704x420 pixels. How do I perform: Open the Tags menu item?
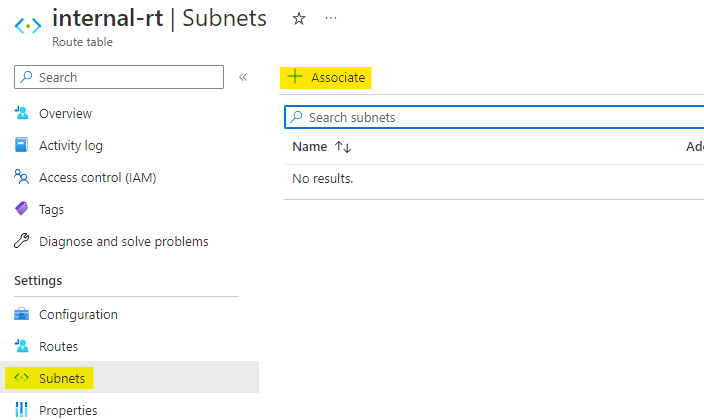tap(51, 209)
